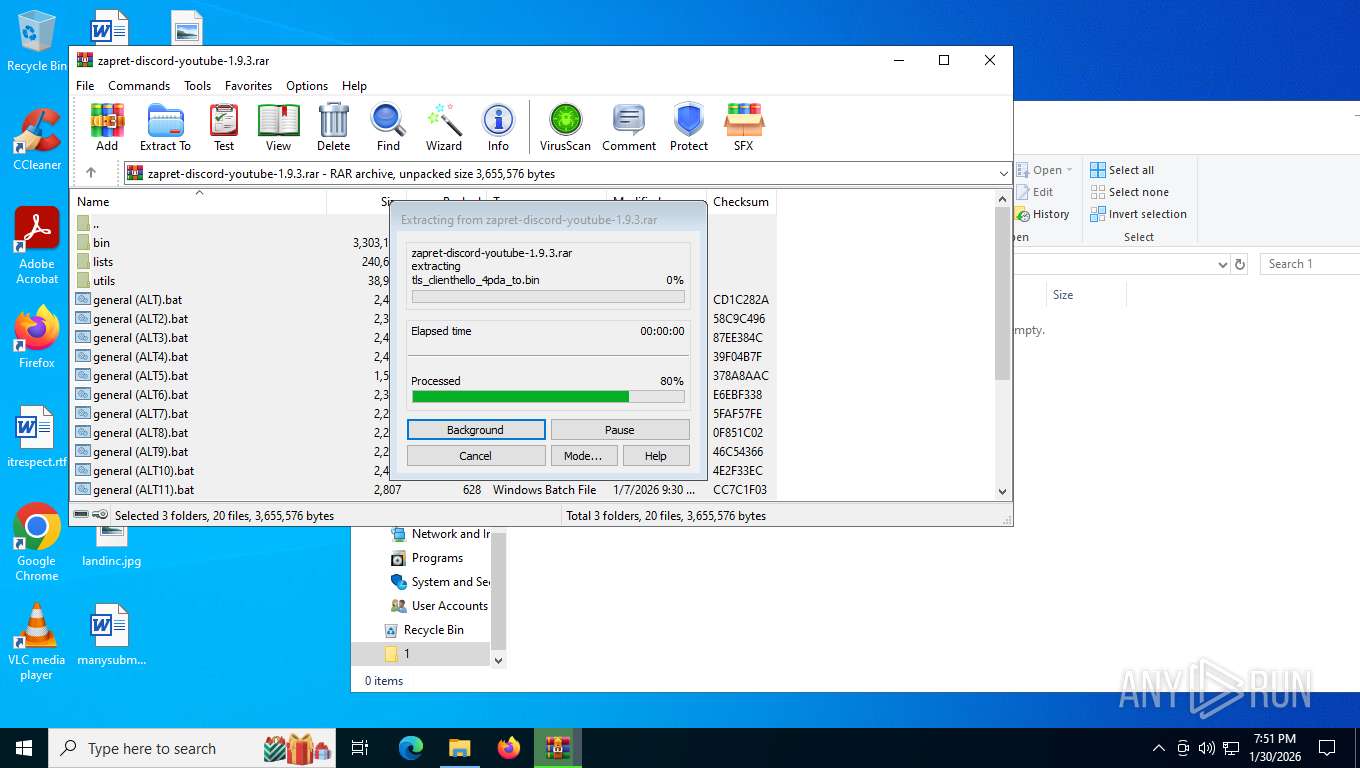Click the Firefox taskbar icon
The image size is (1360, 768).
(509, 747)
